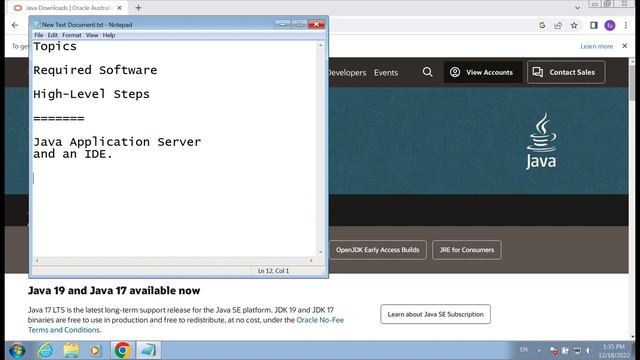
Task: Open the Notepad File menu
Action: click(x=38, y=35)
